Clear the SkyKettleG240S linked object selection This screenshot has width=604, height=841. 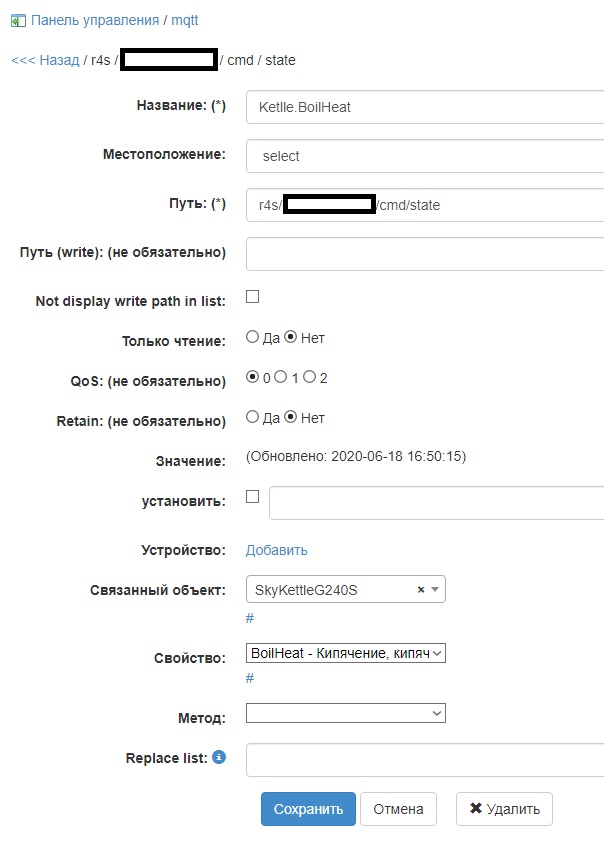(421, 590)
